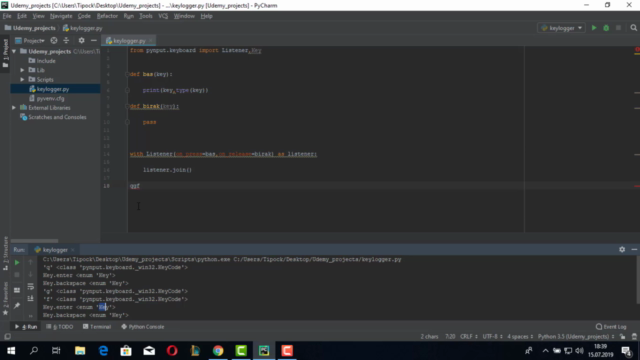640x360 pixels.
Task: Open the Favorites side tab
Action: tap(5, 298)
